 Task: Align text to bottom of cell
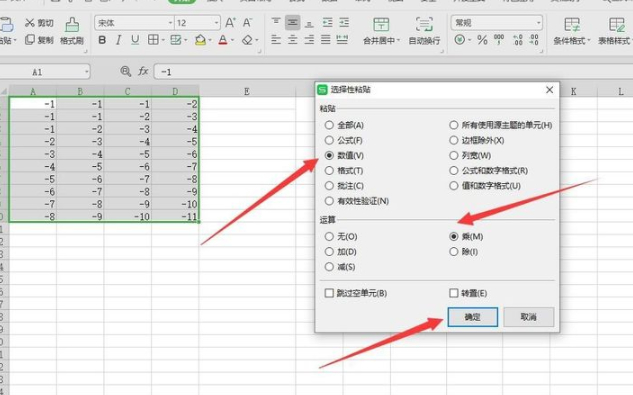[309, 23]
